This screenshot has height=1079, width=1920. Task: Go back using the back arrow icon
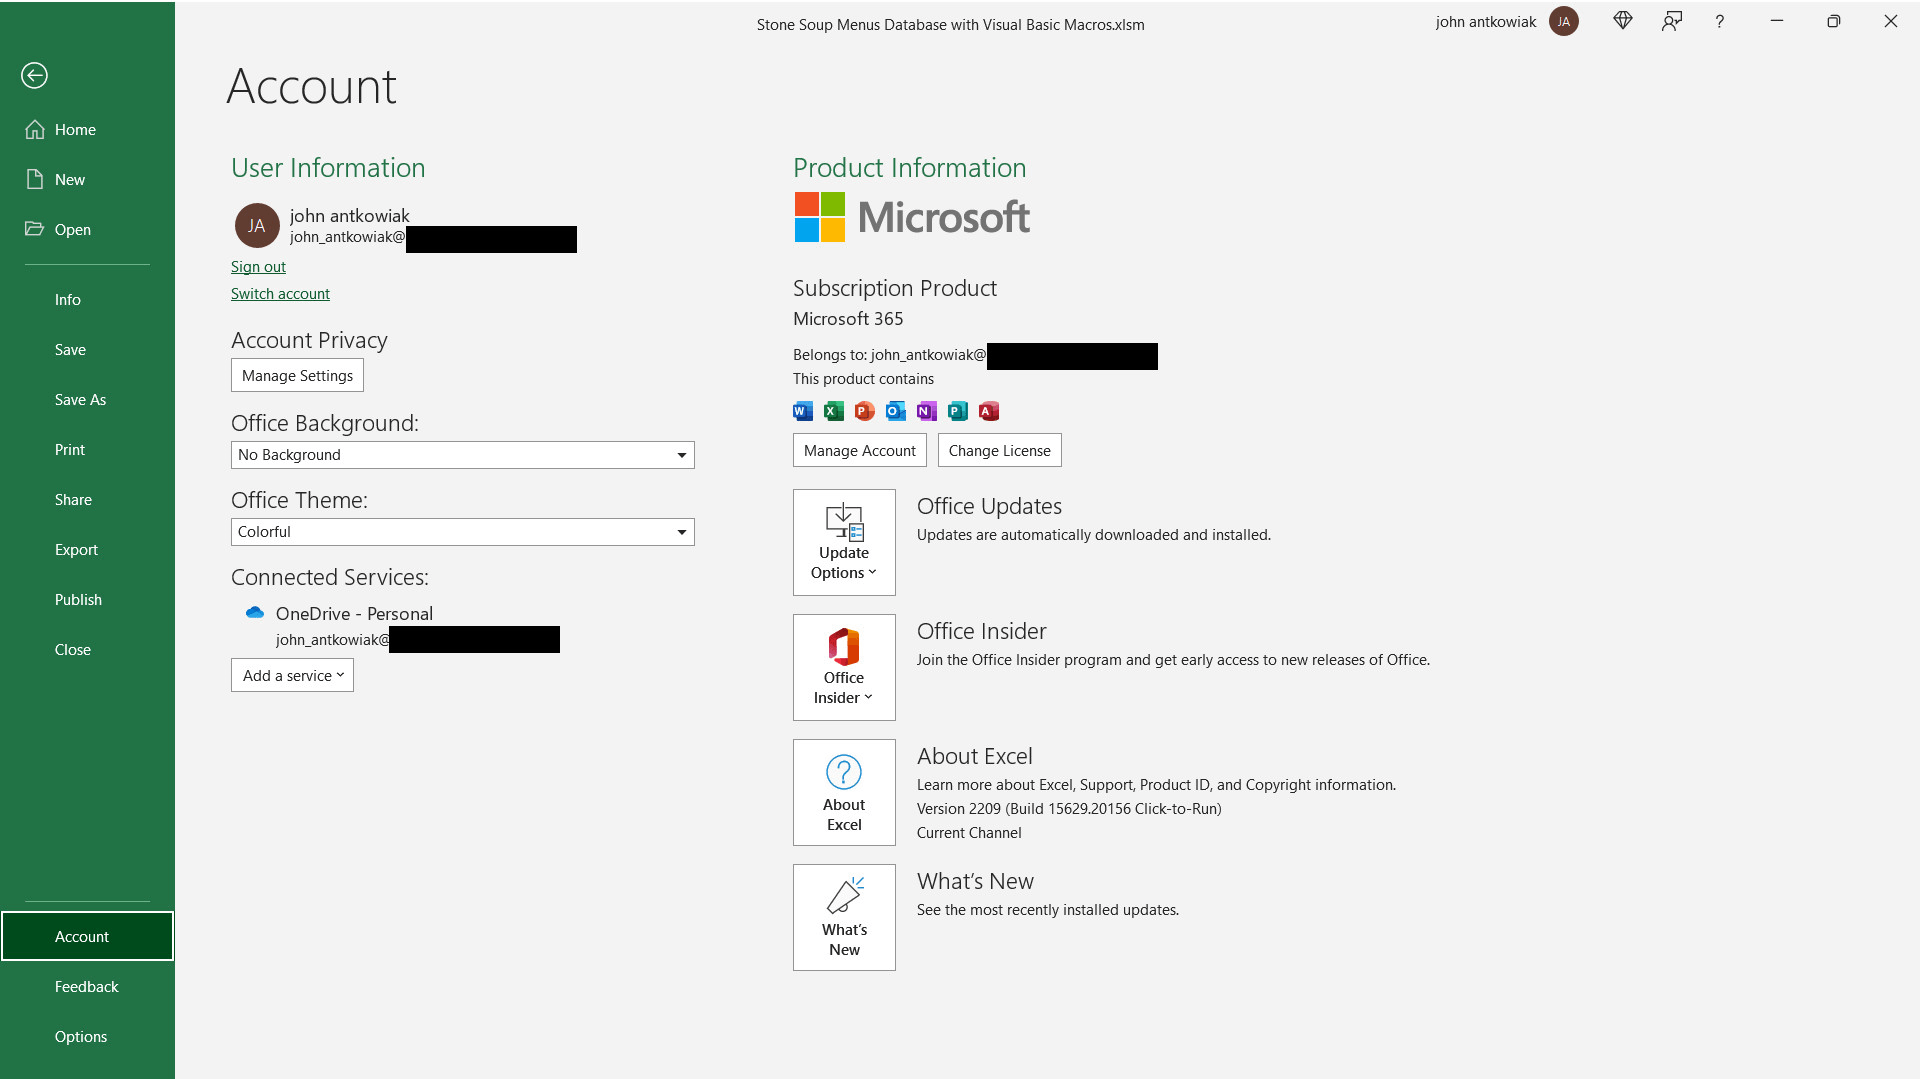pyautogui.click(x=34, y=76)
